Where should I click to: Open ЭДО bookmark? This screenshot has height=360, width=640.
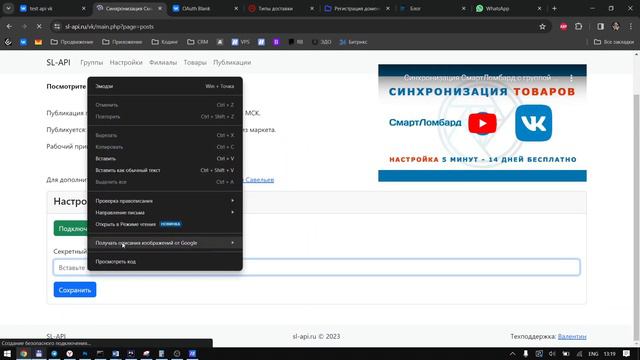[322, 42]
